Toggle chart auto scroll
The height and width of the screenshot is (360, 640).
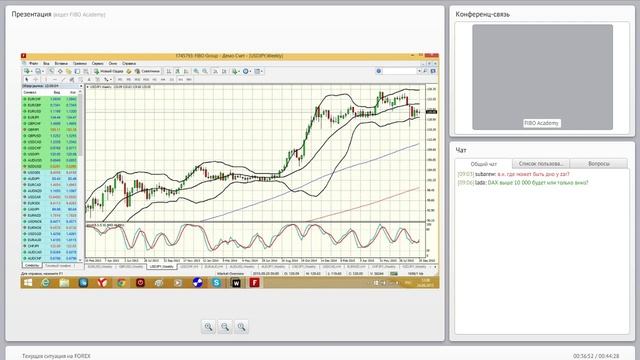pyautogui.click(x=216, y=71)
